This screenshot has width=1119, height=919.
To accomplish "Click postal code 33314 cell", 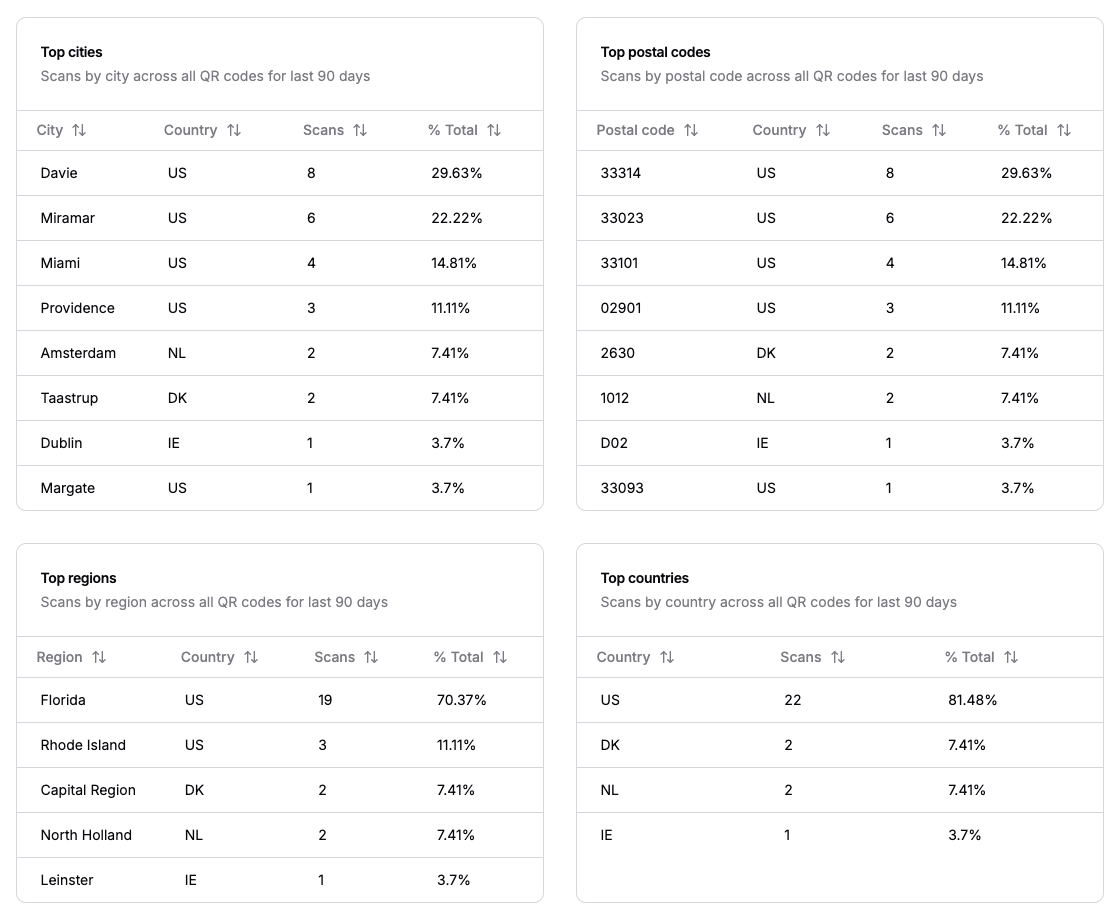I will (x=621, y=173).
